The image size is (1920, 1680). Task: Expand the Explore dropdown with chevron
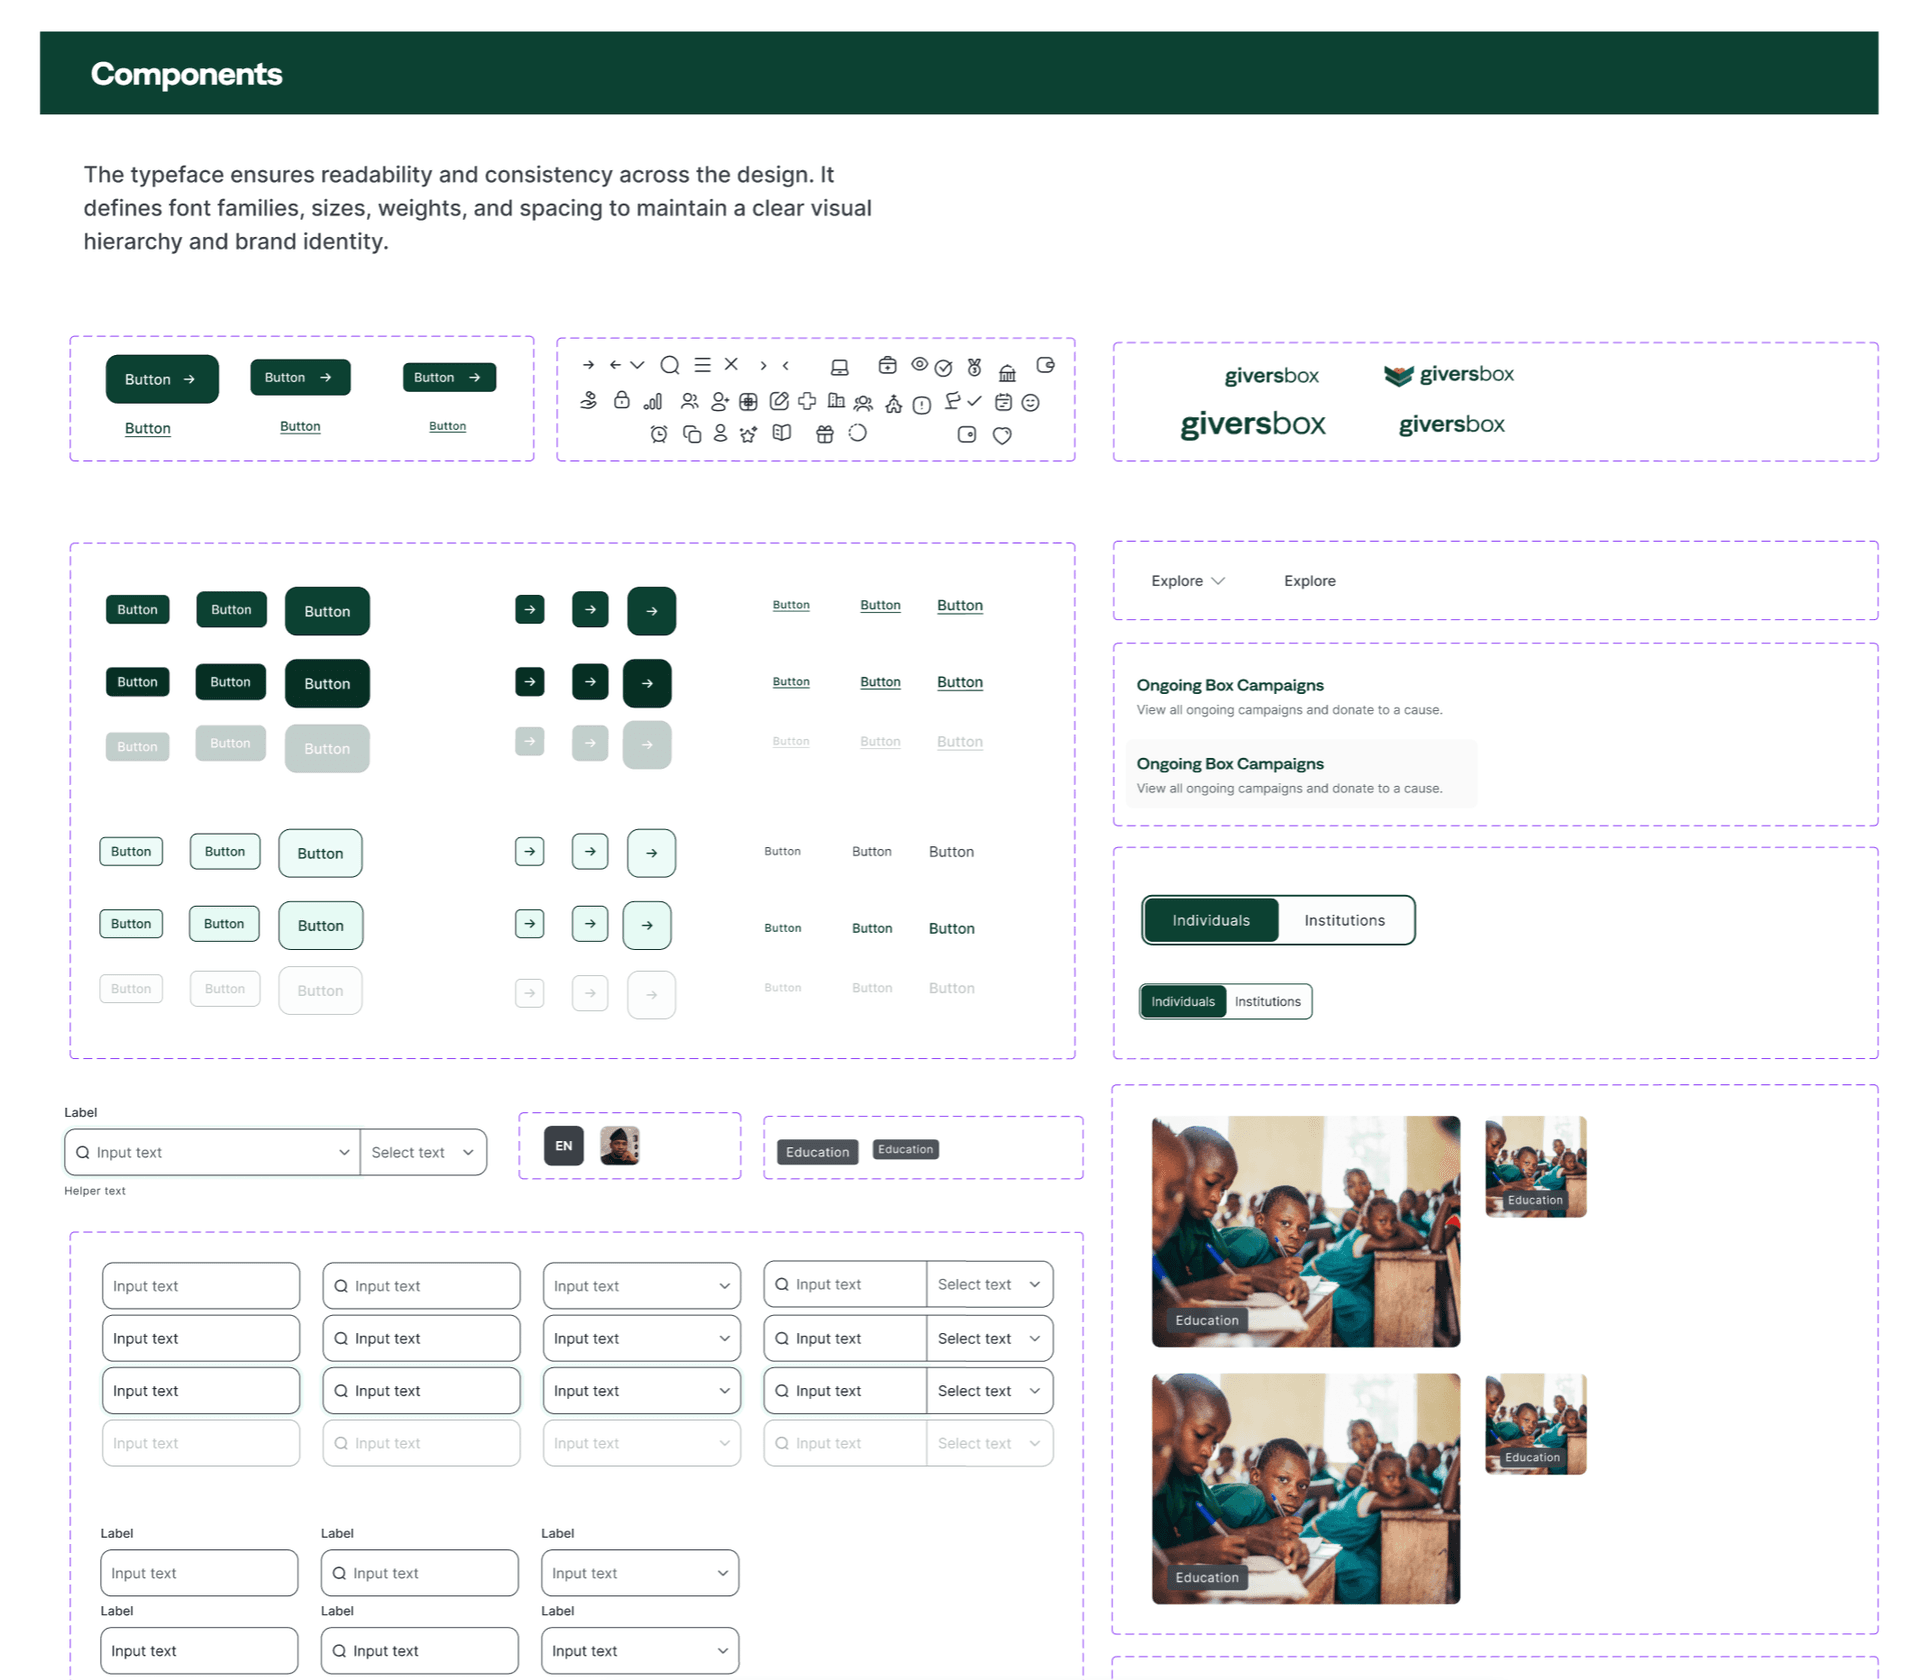click(x=1188, y=581)
